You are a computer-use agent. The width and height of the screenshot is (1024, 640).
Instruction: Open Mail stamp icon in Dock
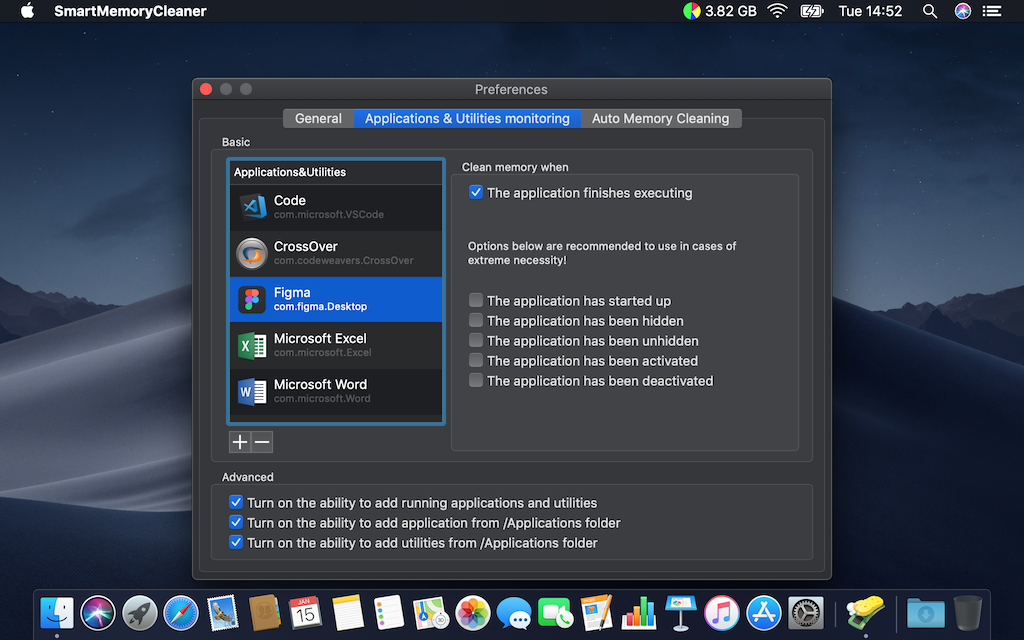[x=223, y=613]
